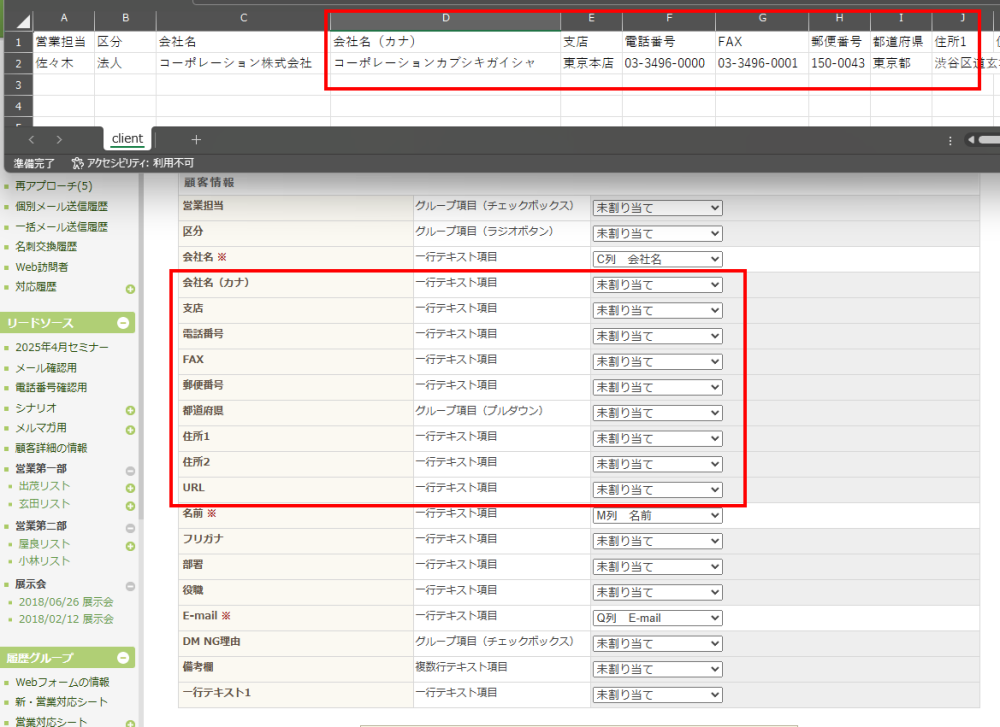Image resolution: width=1000 pixels, height=727 pixels.
Task: Collapse the 営業第一部 group
Action: (x=130, y=470)
